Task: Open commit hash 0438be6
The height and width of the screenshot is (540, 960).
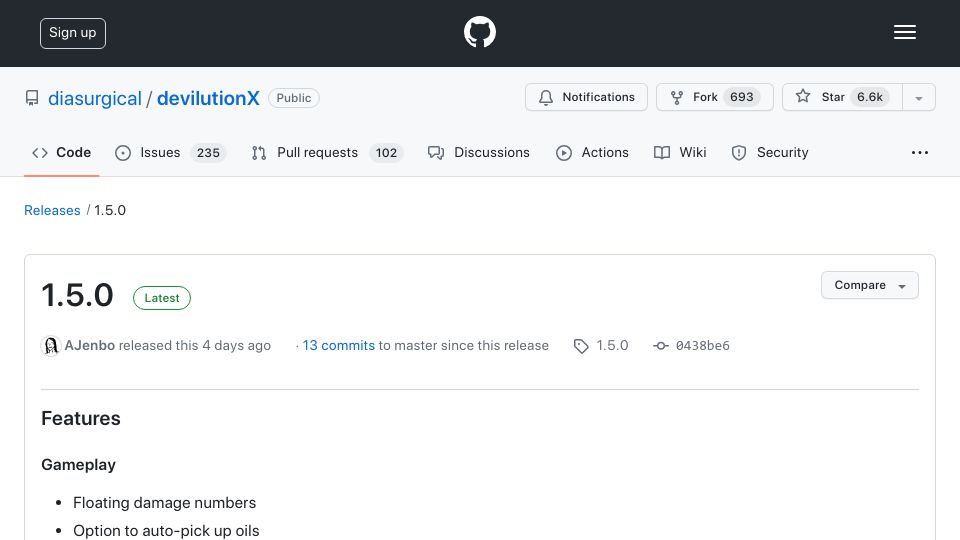Action: (x=703, y=345)
